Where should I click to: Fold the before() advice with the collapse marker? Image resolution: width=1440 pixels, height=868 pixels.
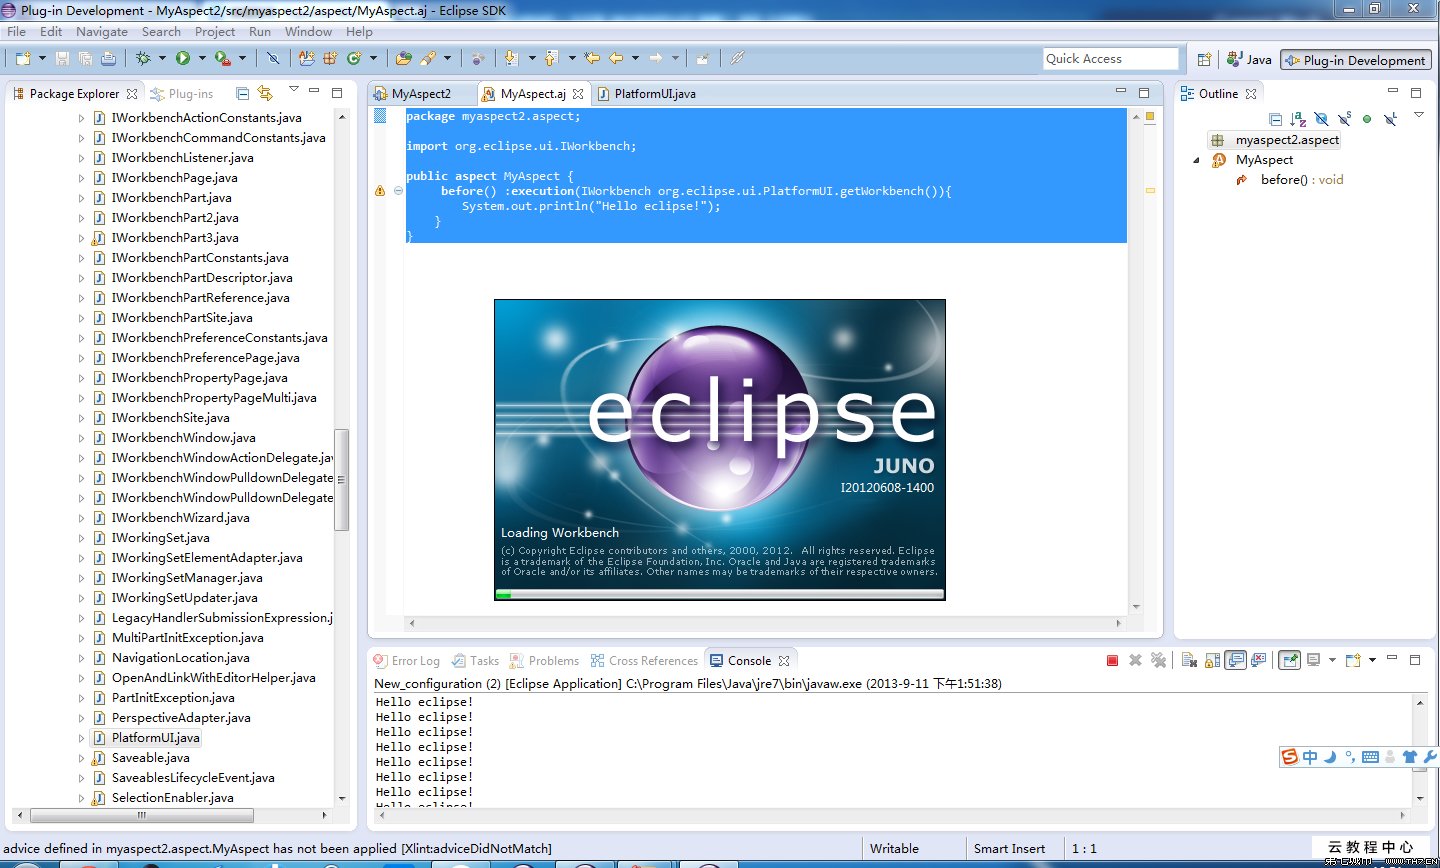[x=398, y=191]
